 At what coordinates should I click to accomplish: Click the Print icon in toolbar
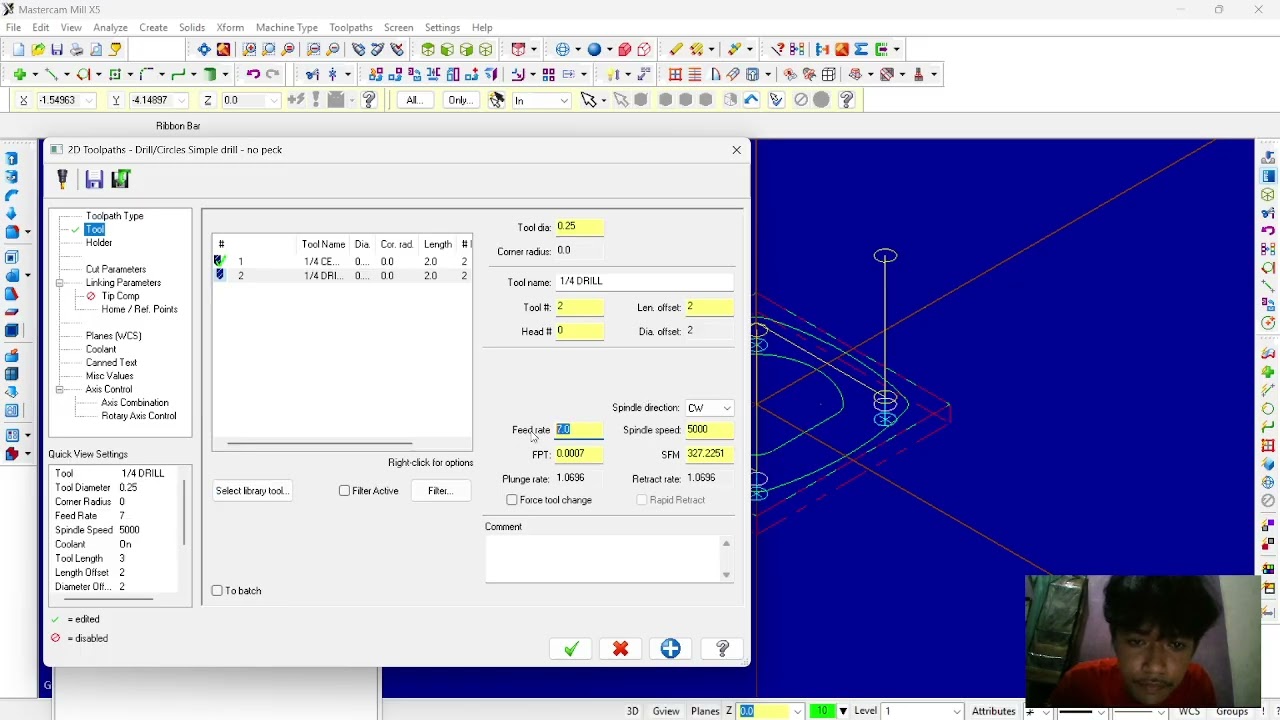76,49
